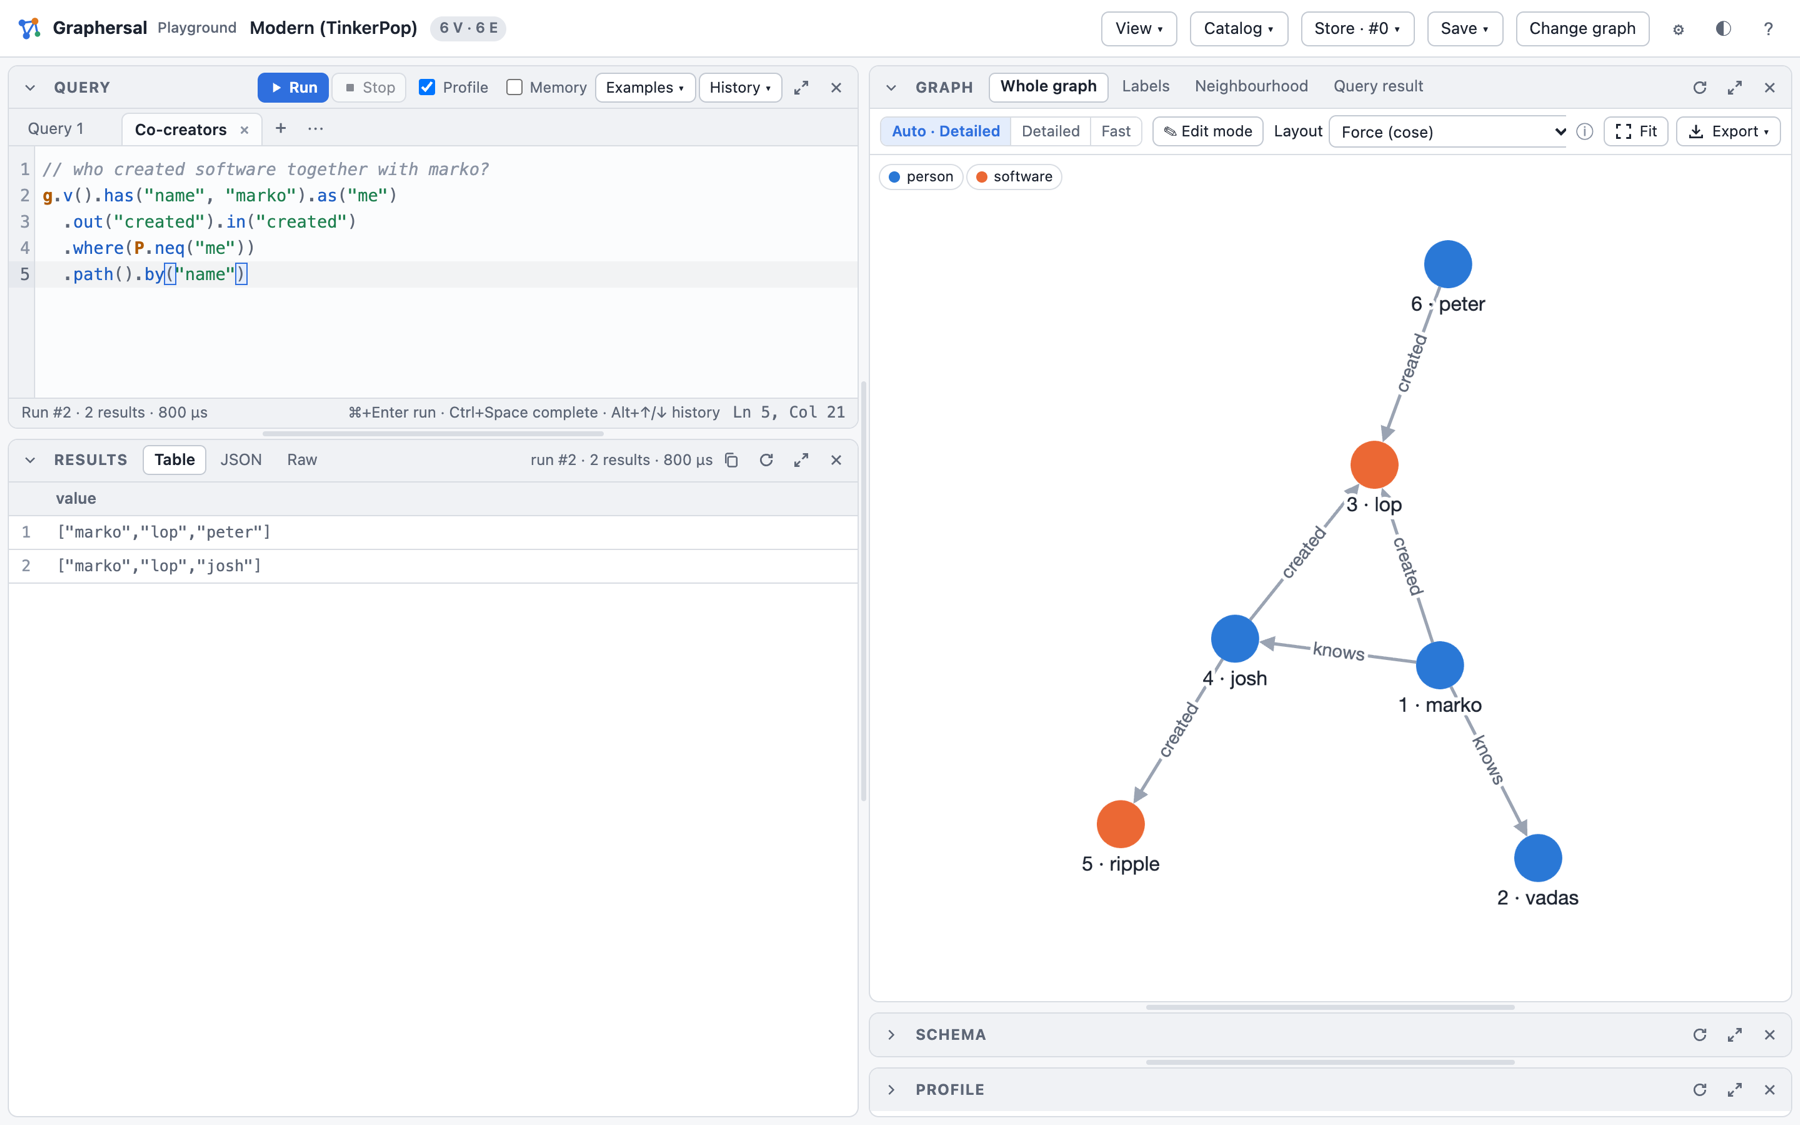Toggle Edit mode for the graph
The width and height of the screenshot is (1800, 1125).
pyautogui.click(x=1208, y=131)
